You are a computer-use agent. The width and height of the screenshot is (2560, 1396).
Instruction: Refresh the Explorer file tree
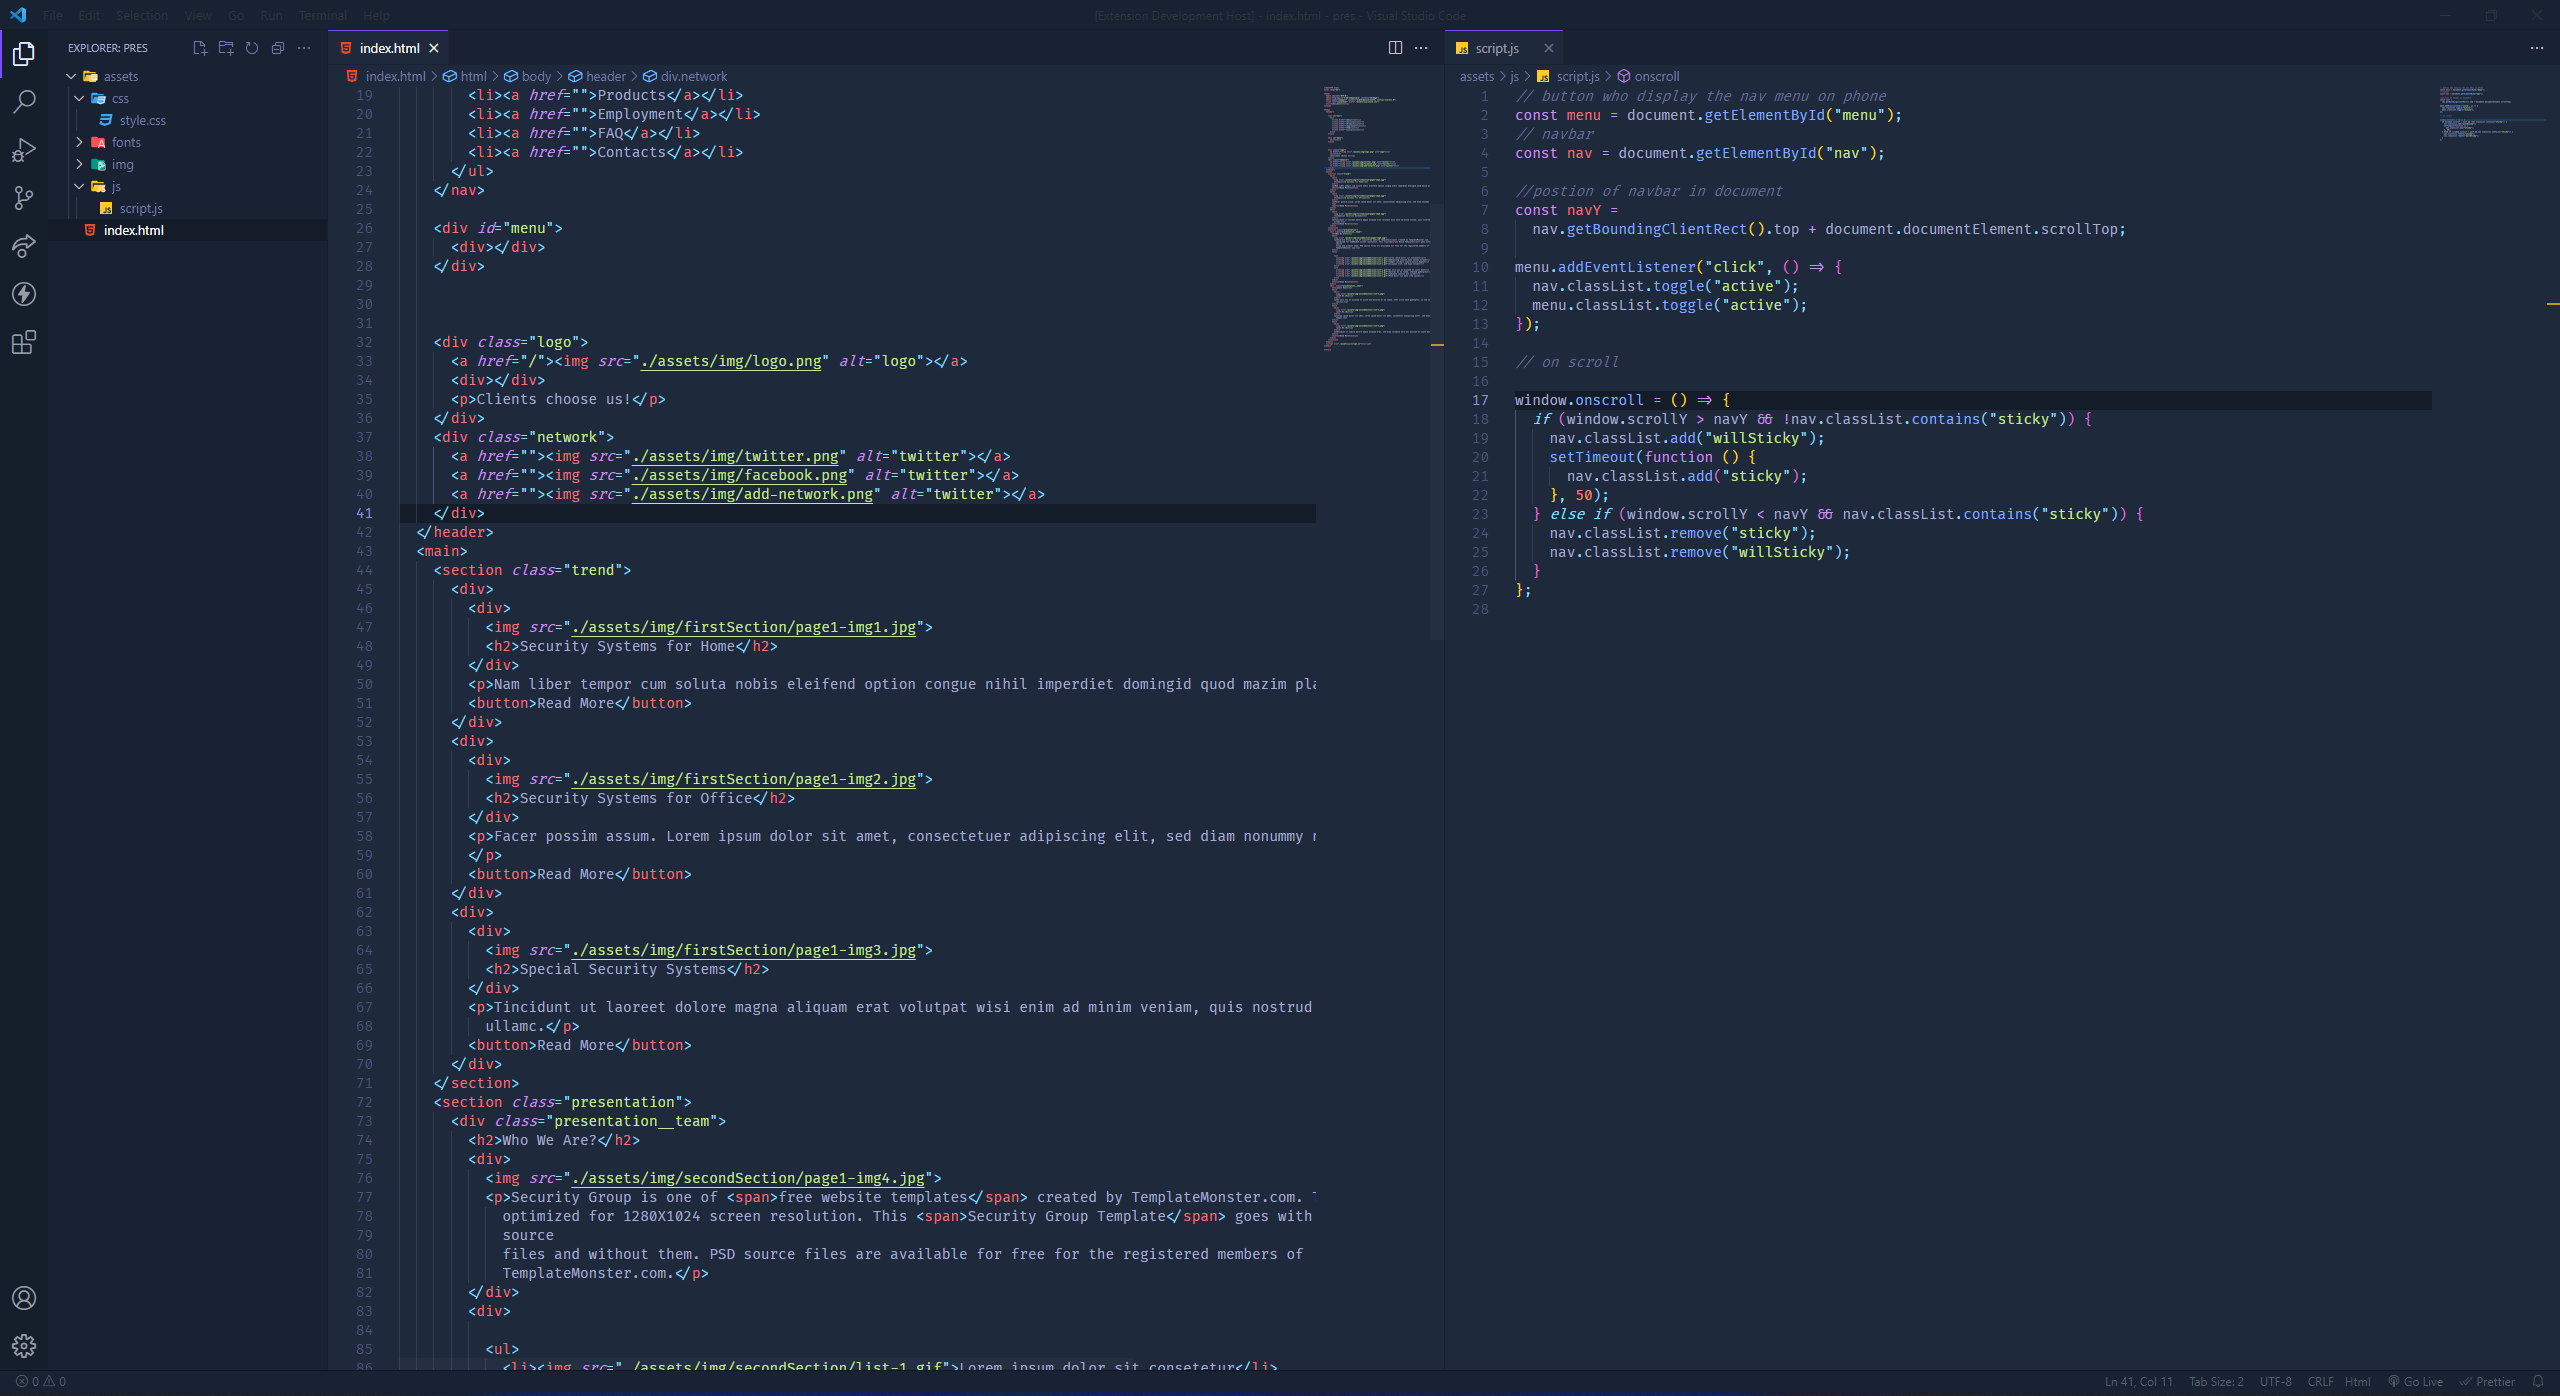252,48
